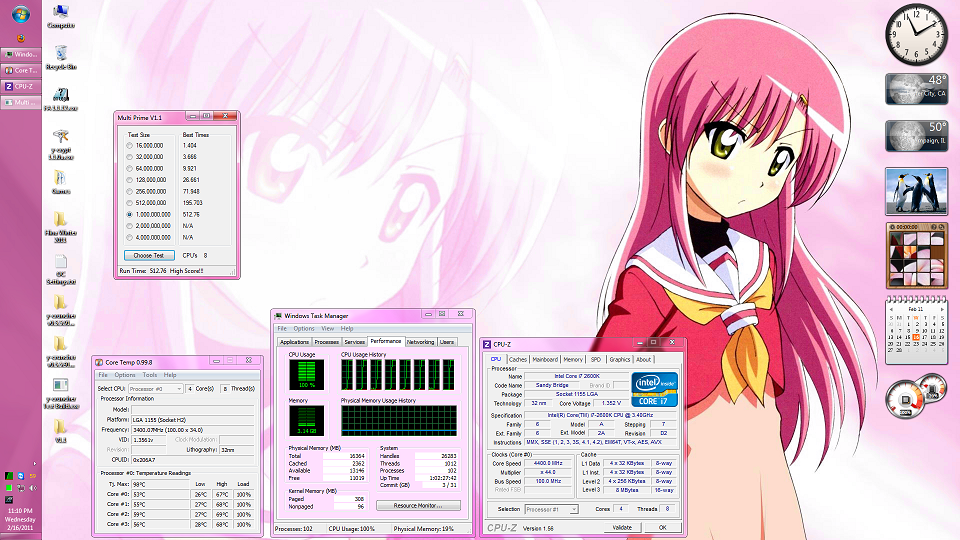The width and height of the screenshot is (960, 540).
Task: Open Recycle Bin desktop icon
Action: pos(61,53)
